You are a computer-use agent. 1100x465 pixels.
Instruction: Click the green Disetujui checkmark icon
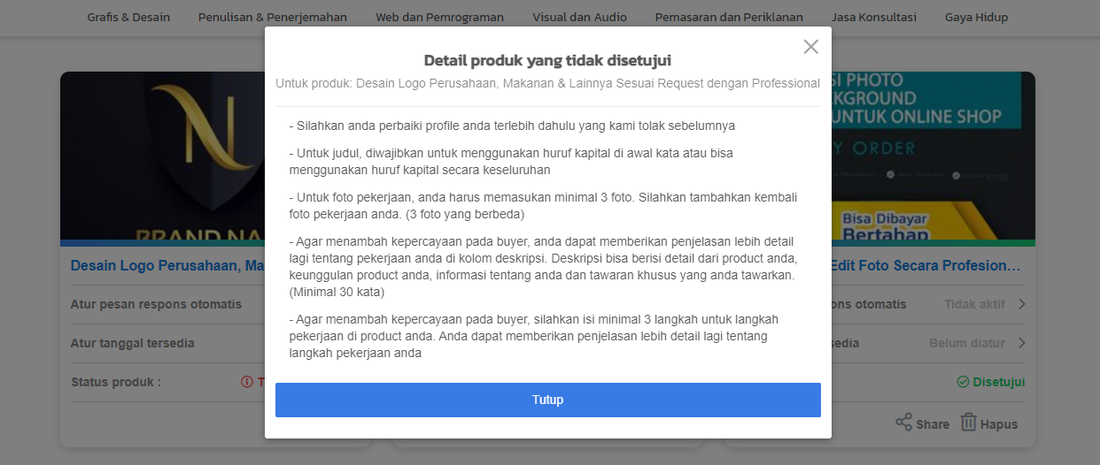[x=963, y=382]
